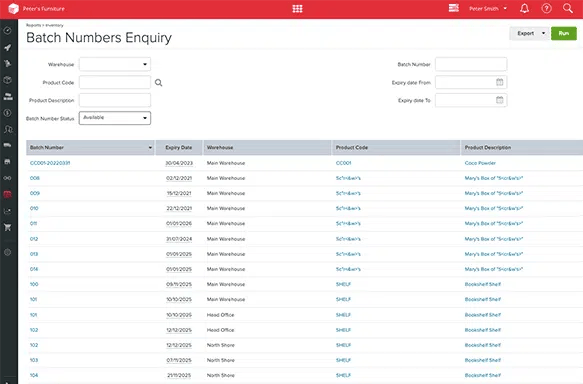Open the storefront icon in sidebar

click(7, 162)
